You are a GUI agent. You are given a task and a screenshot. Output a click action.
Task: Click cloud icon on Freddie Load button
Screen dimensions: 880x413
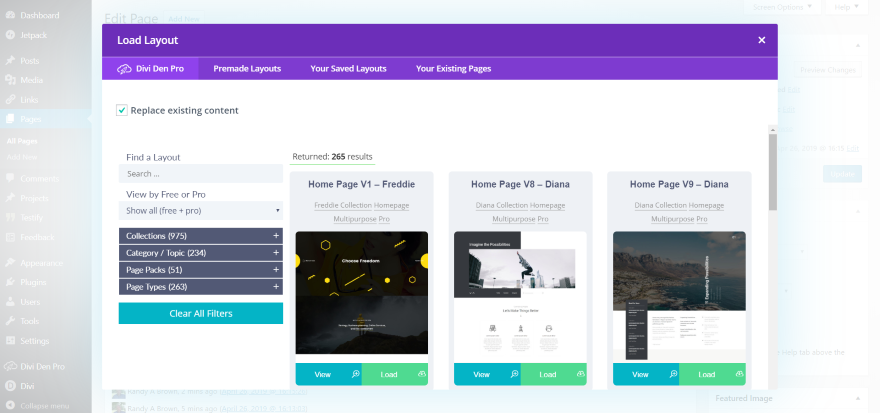click(x=422, y=374)
